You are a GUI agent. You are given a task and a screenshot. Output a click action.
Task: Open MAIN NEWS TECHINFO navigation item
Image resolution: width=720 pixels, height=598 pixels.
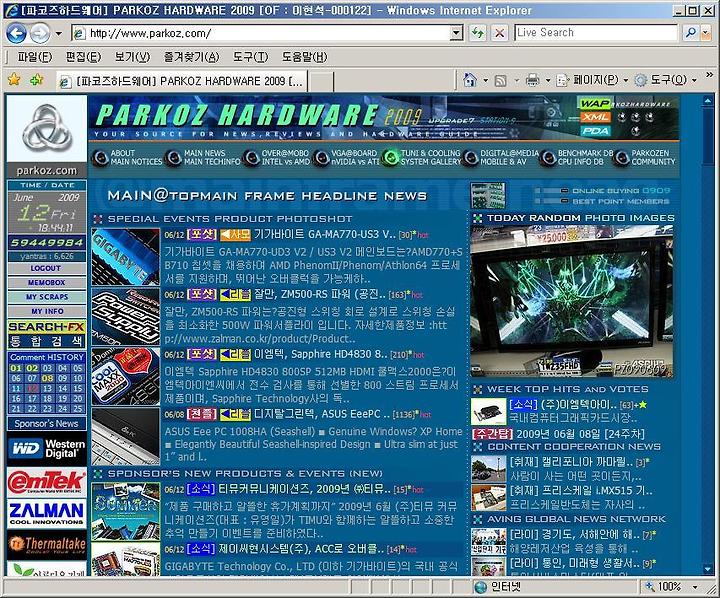(x=203, y=158)
